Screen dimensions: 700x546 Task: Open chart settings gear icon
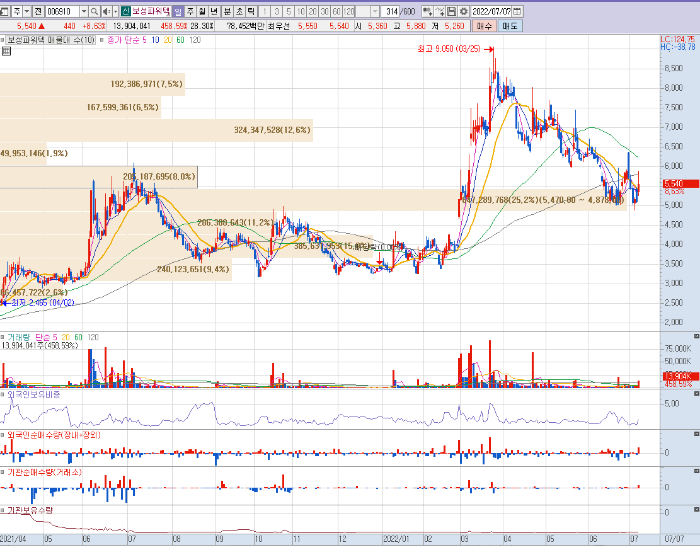point(464,11)
